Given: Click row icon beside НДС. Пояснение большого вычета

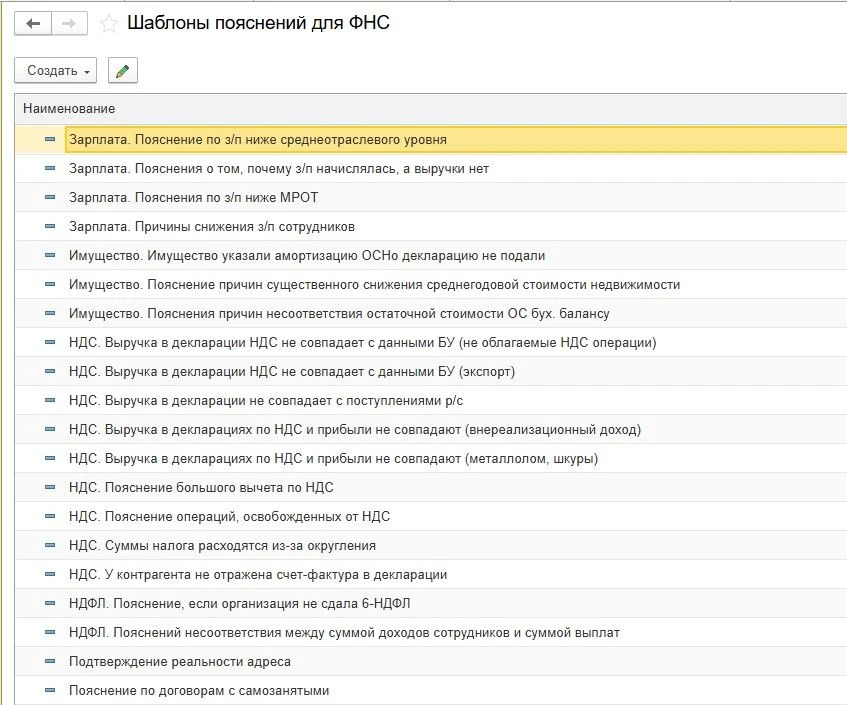Looking at the screenshot, I should click(x=50, y=488).
